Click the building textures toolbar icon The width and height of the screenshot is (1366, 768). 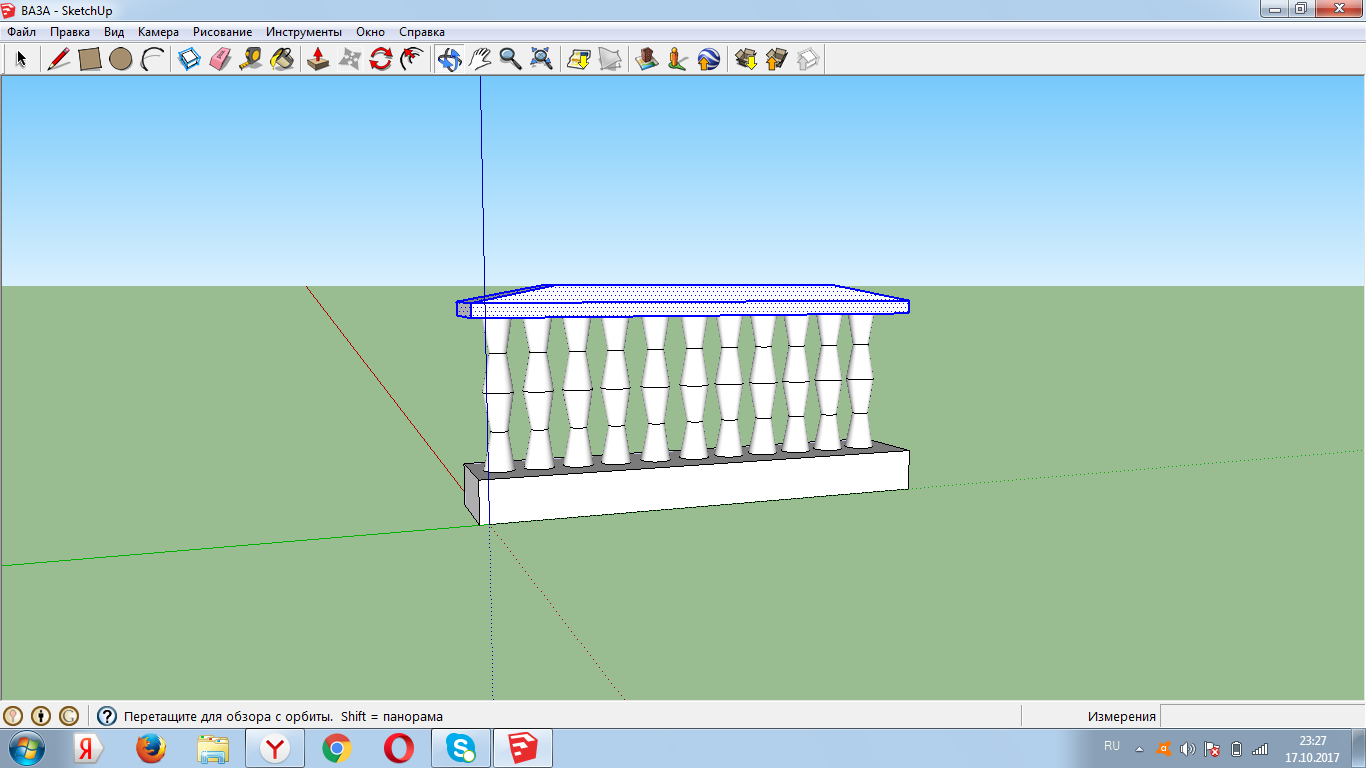pos(647,60)
